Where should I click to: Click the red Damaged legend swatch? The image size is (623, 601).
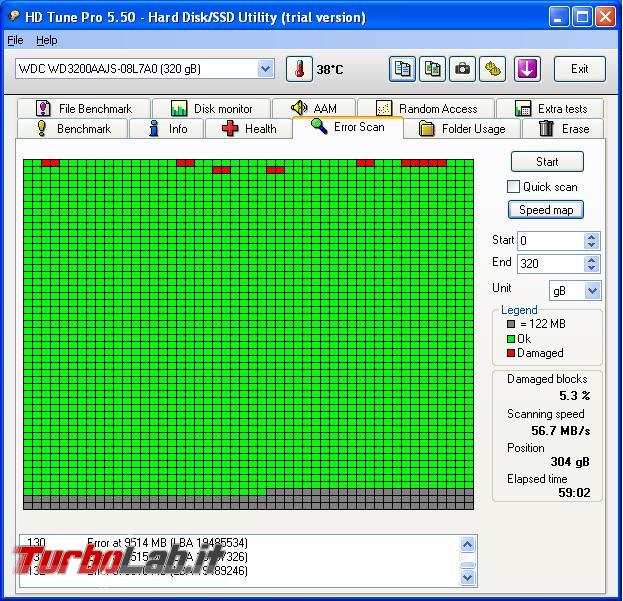(511, 353)
